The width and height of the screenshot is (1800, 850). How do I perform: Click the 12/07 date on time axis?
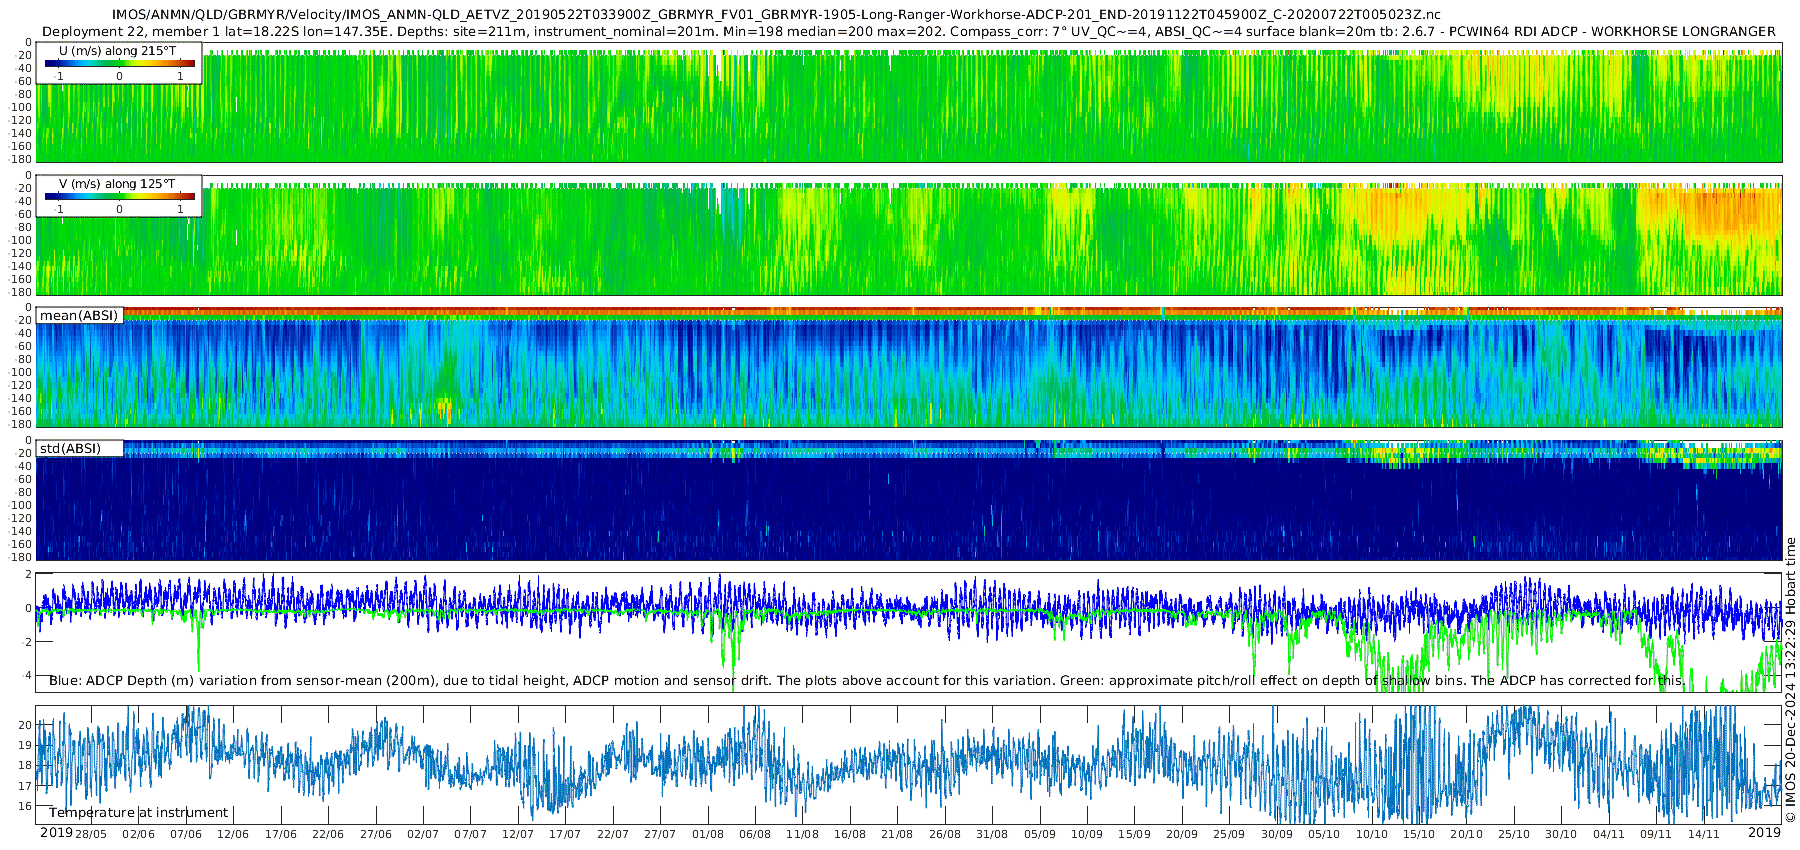pos(517,834)
